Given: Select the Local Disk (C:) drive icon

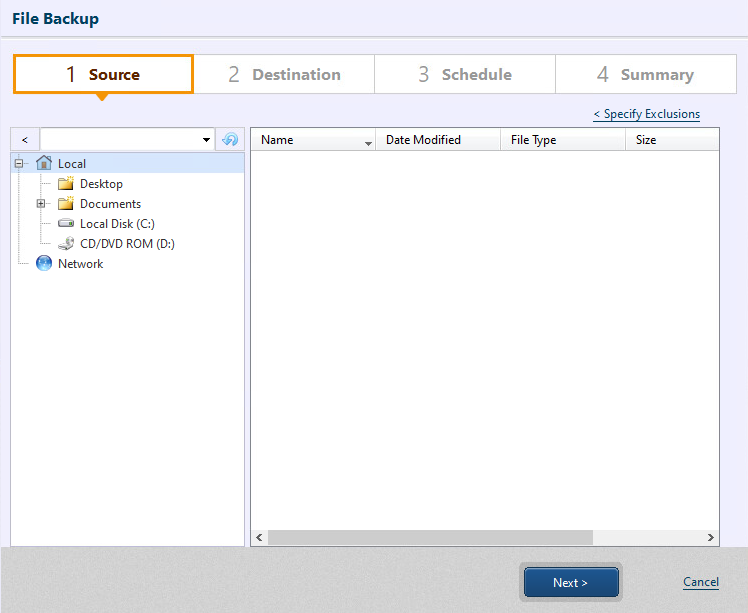Looking at the screenshot, I should (66, 224).
